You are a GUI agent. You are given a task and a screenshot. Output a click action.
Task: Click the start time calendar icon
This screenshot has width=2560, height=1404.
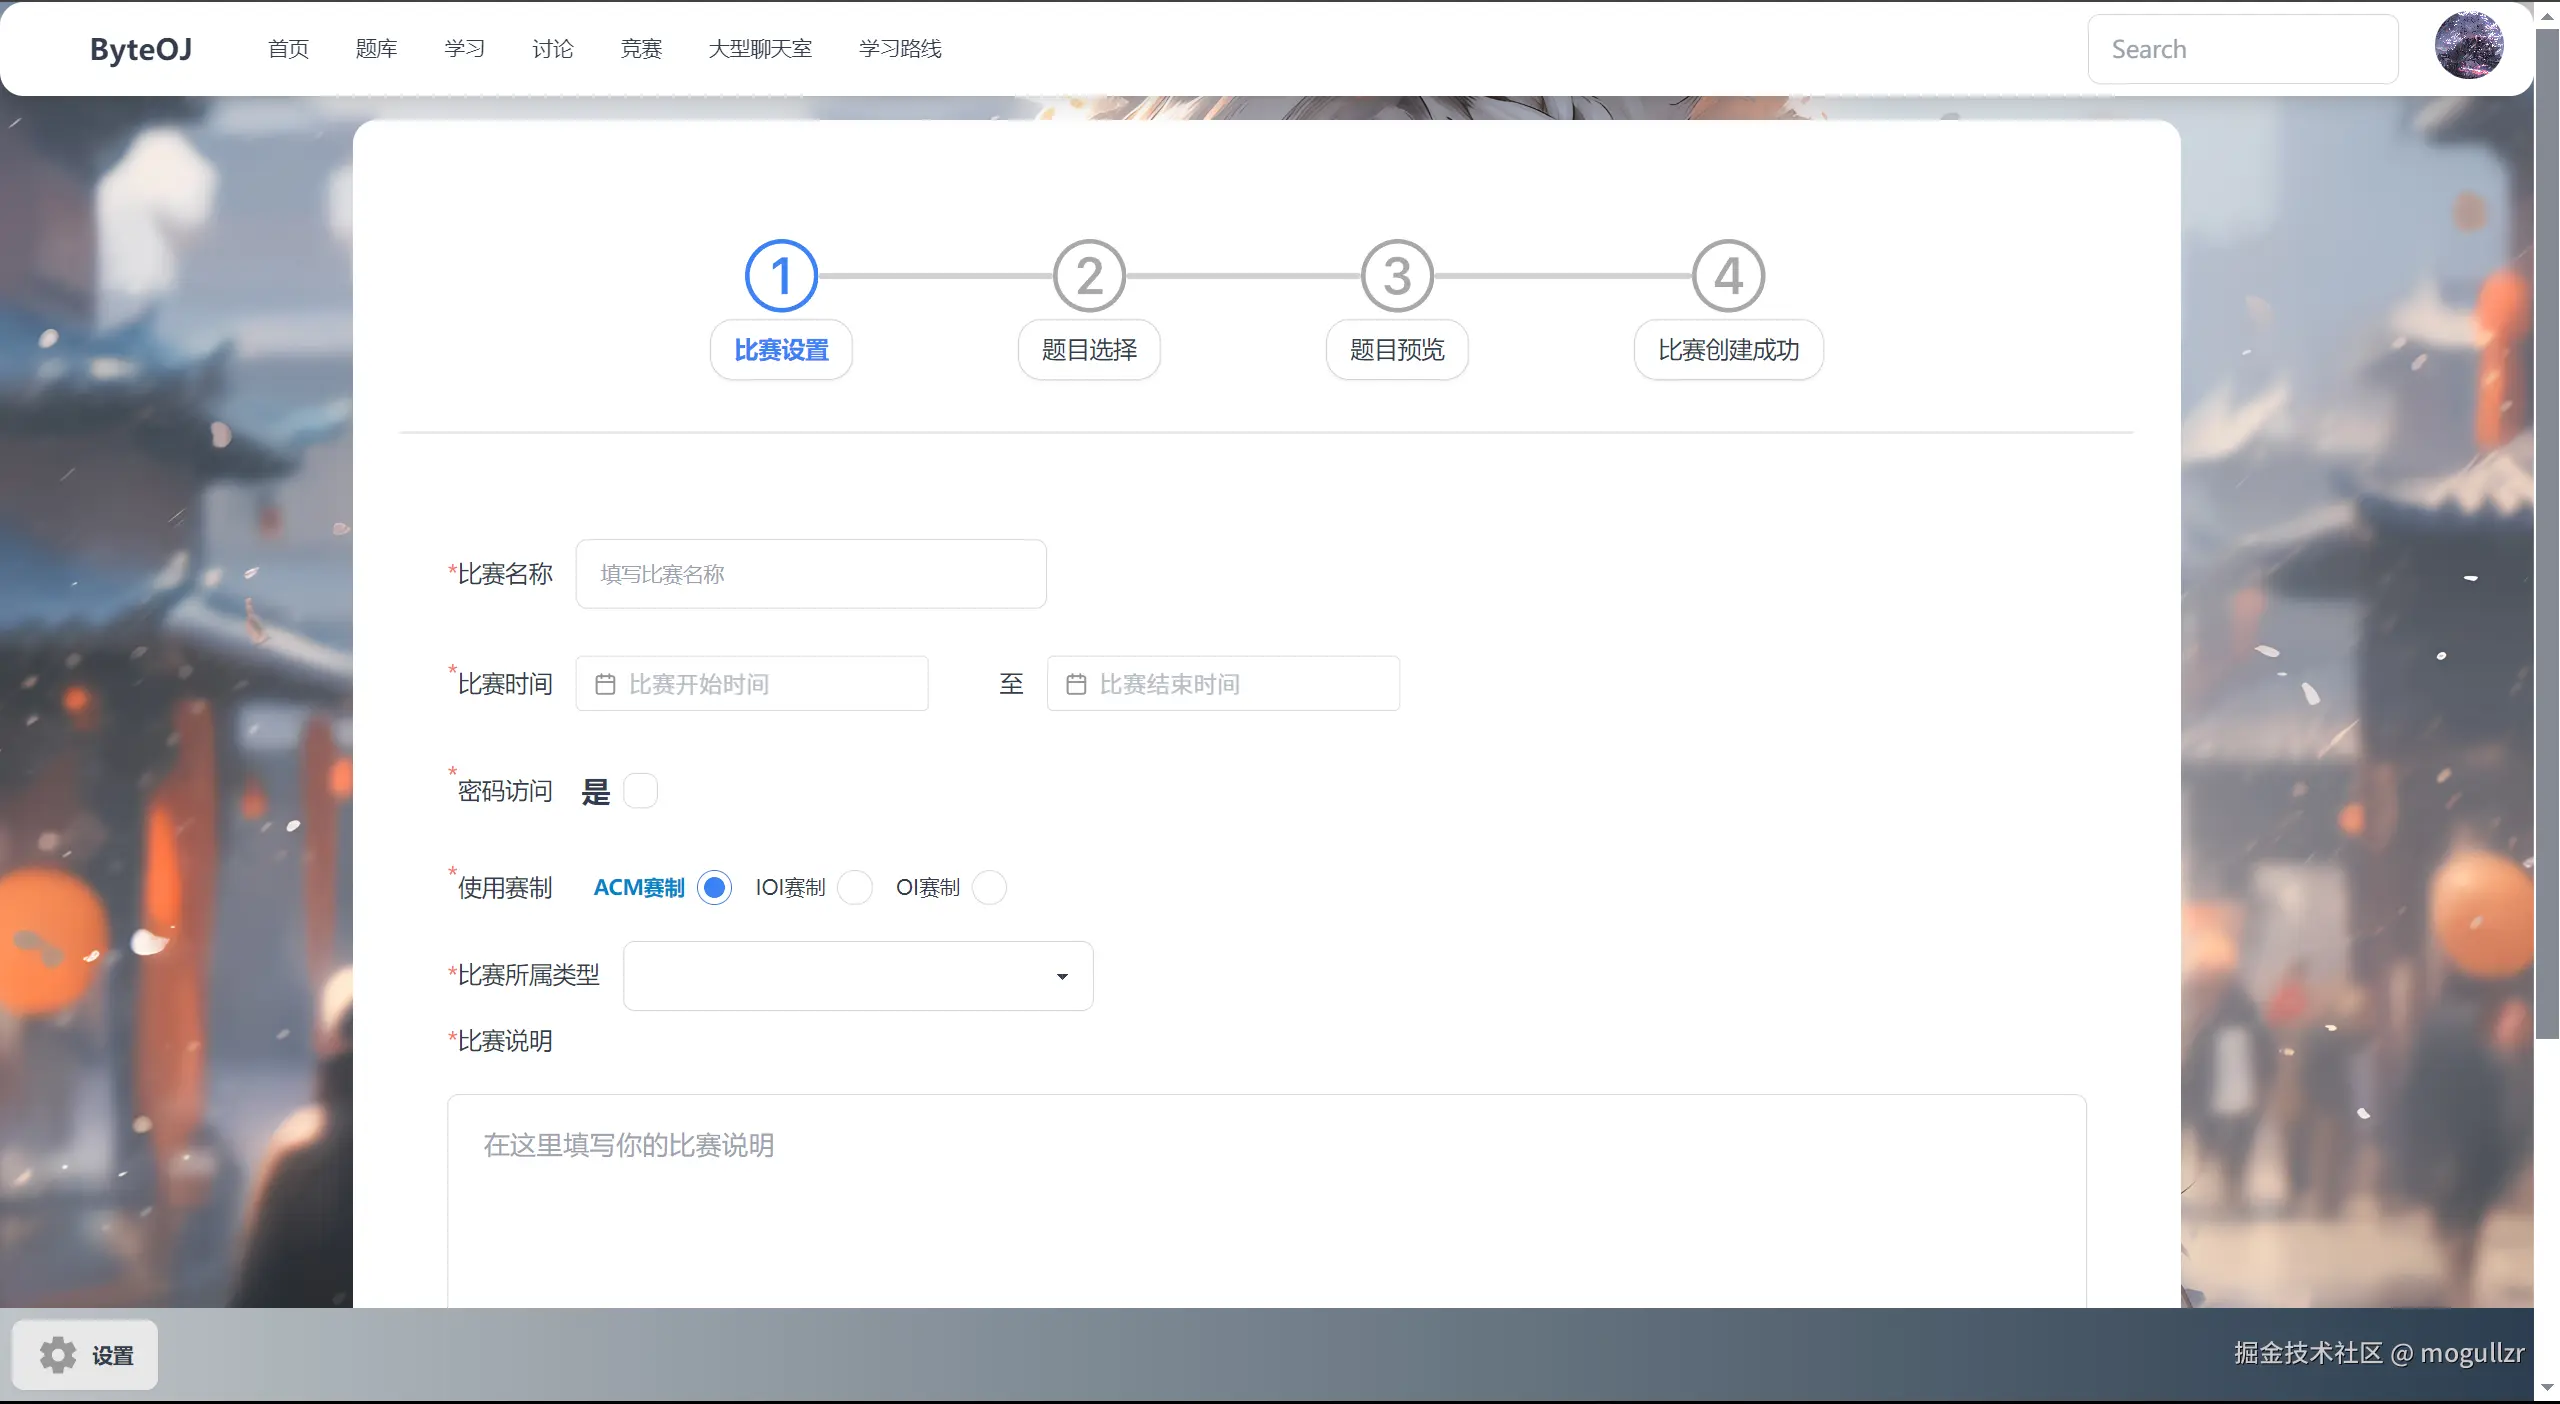pyautogui.click(x=605, y=684)
